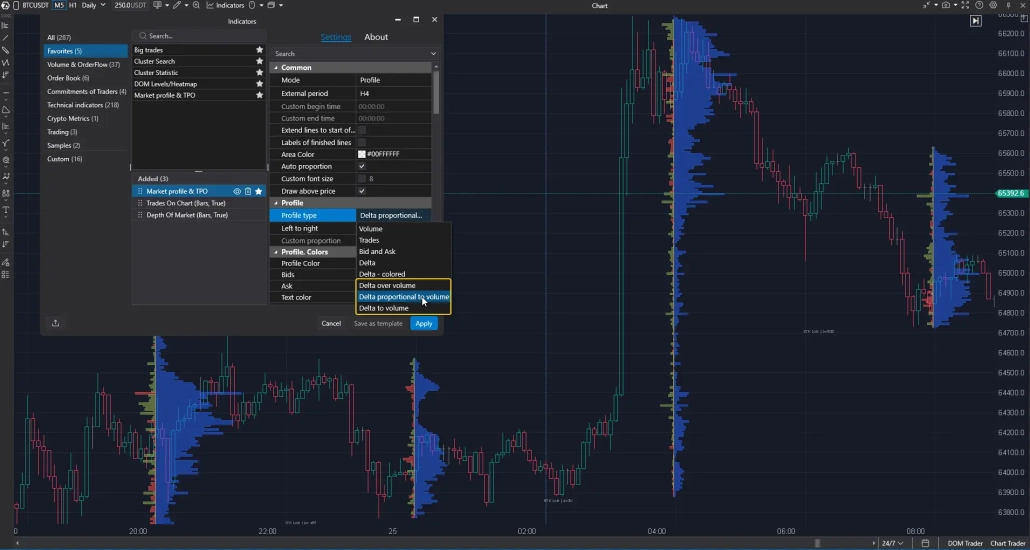Screen dimensions: 1030x550
Task: Click the hexagon settings icon top right
Action: coord(993,5)
